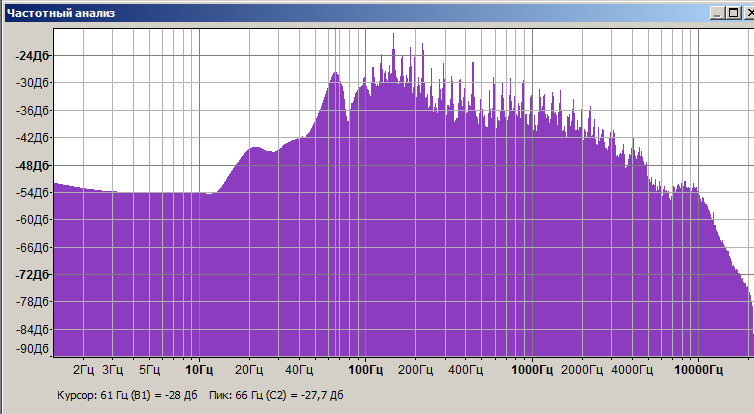This screenshot has height=414, width=754.
Task: Click the 200Гц frequency axis label
Action: coord(415,370)
